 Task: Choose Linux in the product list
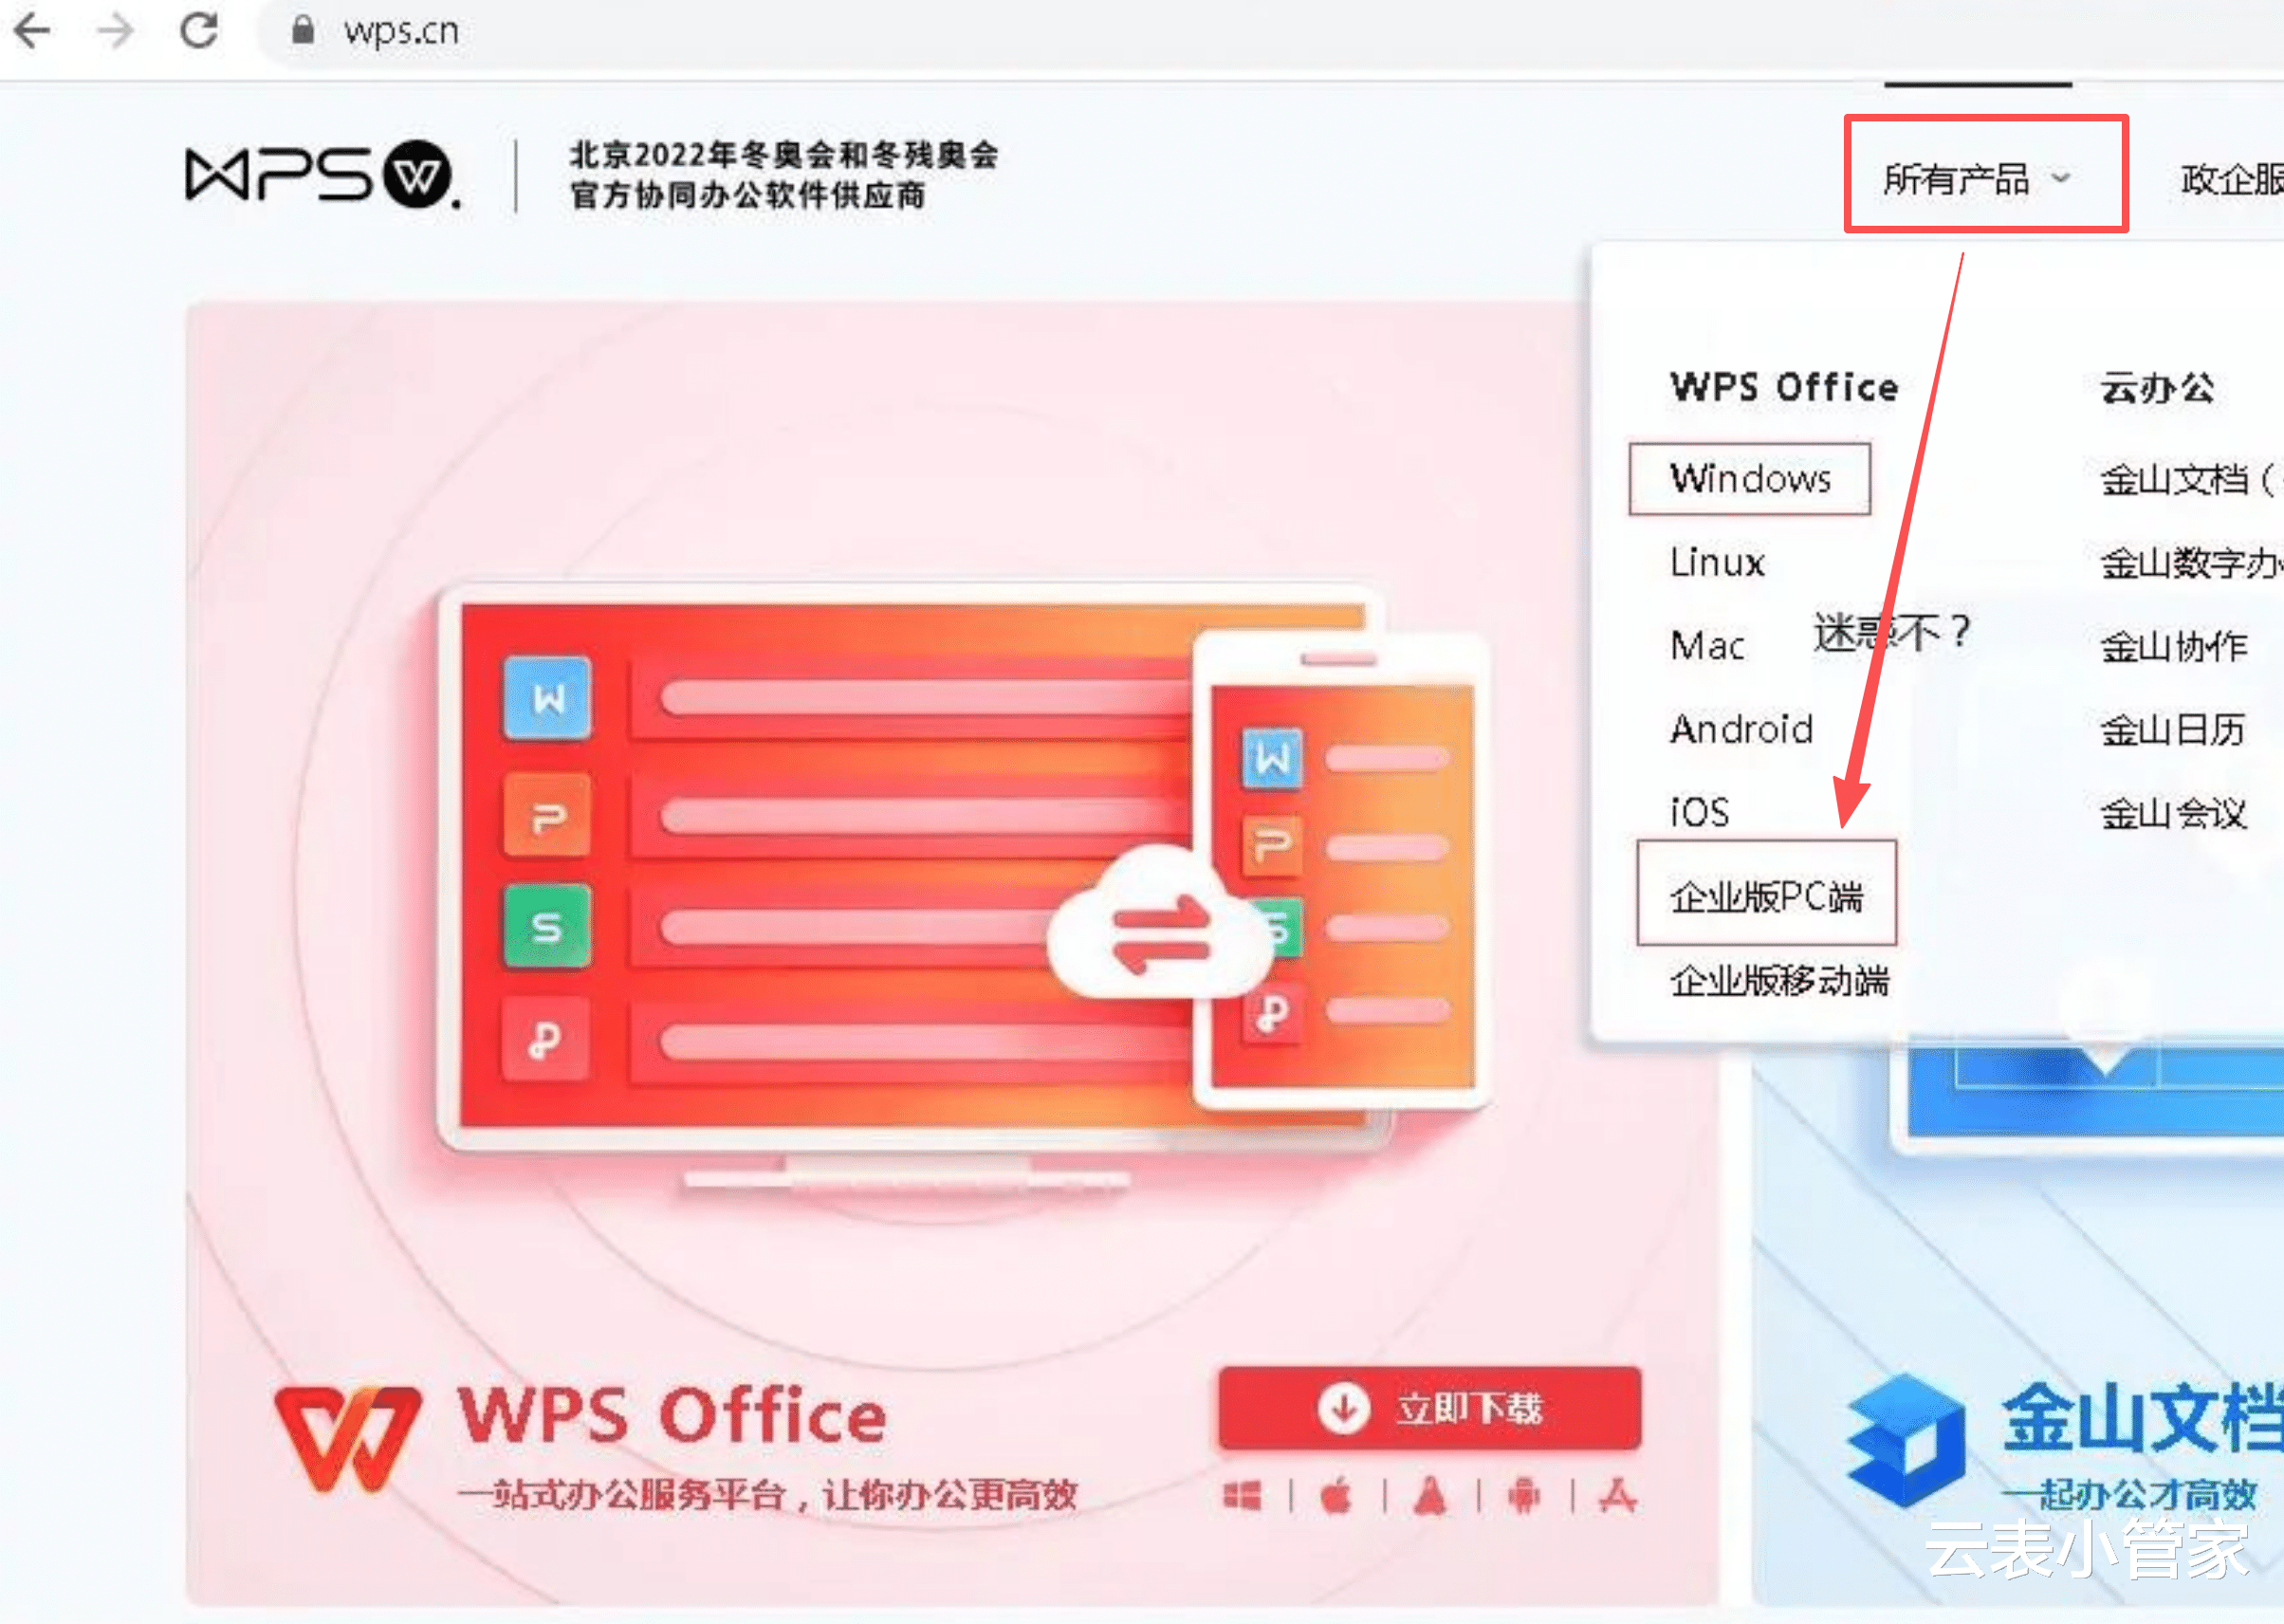click(1717, 562)
